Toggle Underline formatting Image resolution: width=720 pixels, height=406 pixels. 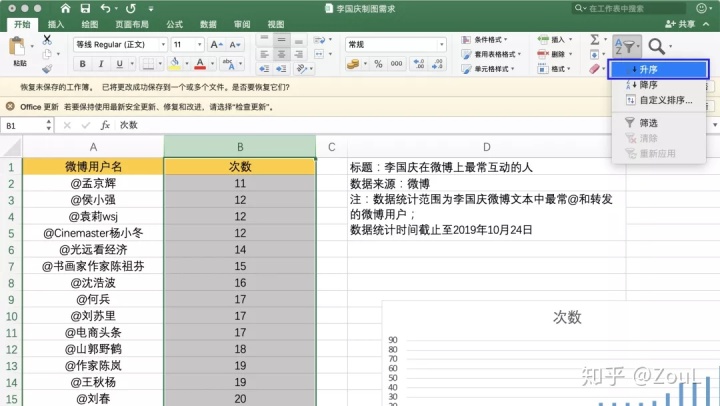119,64
